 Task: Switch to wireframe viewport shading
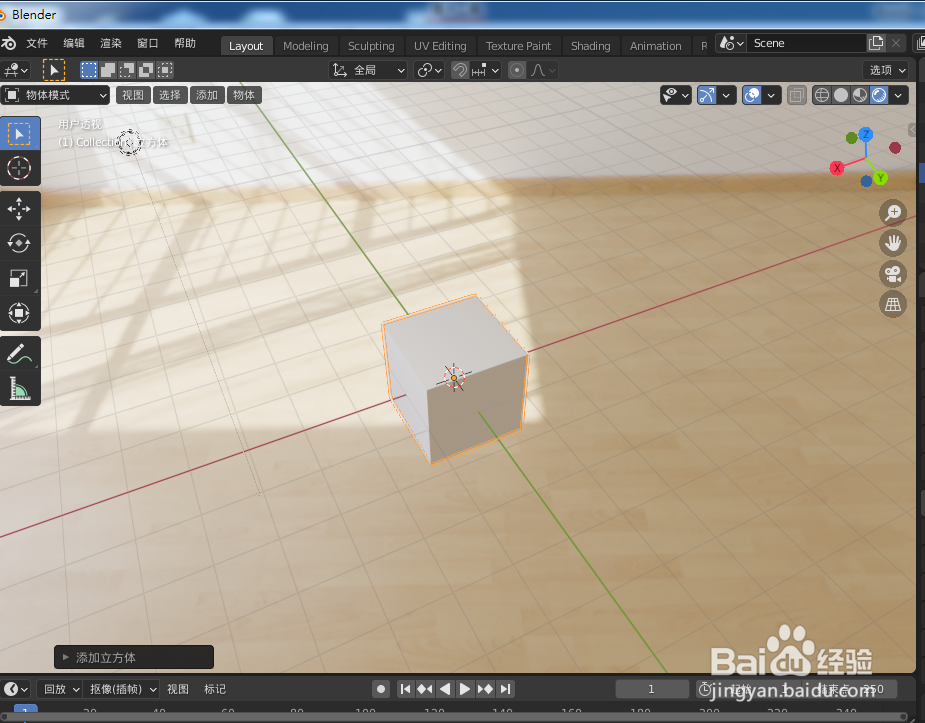(x=822, y=95)
